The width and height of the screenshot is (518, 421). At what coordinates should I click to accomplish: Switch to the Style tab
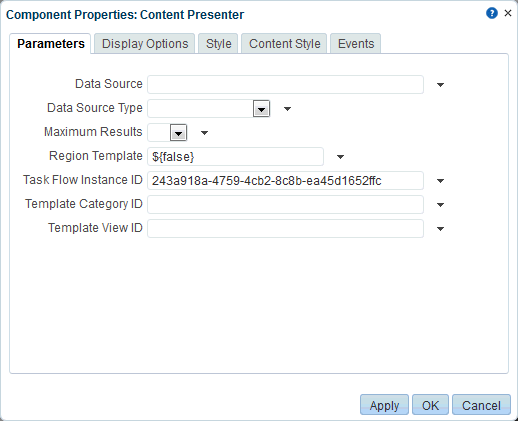218,44
